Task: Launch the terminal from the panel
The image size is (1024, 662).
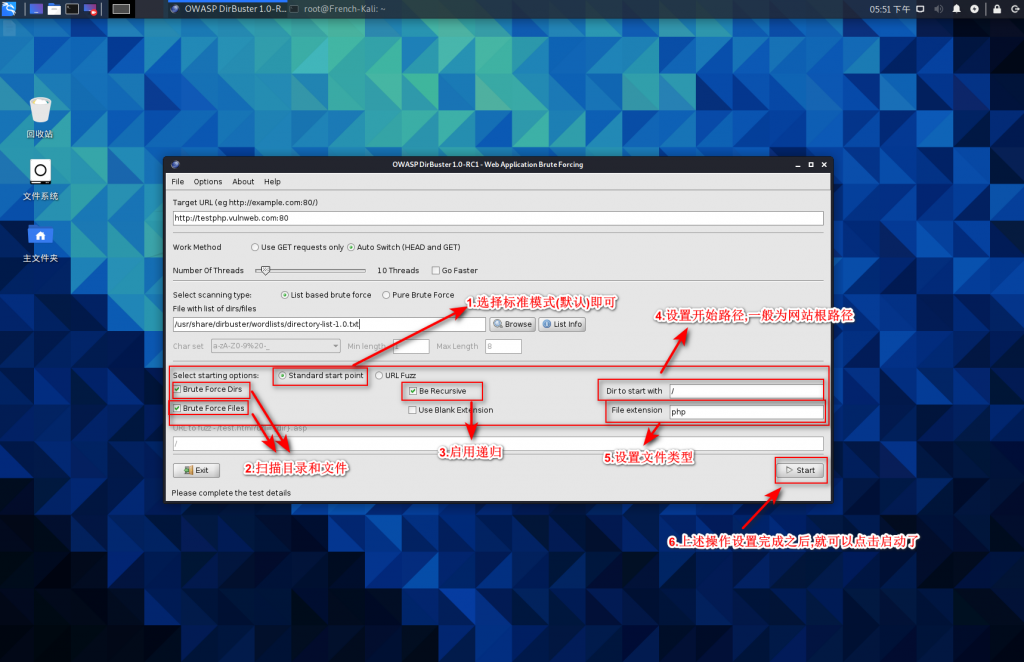Action: tap(72, 9)
